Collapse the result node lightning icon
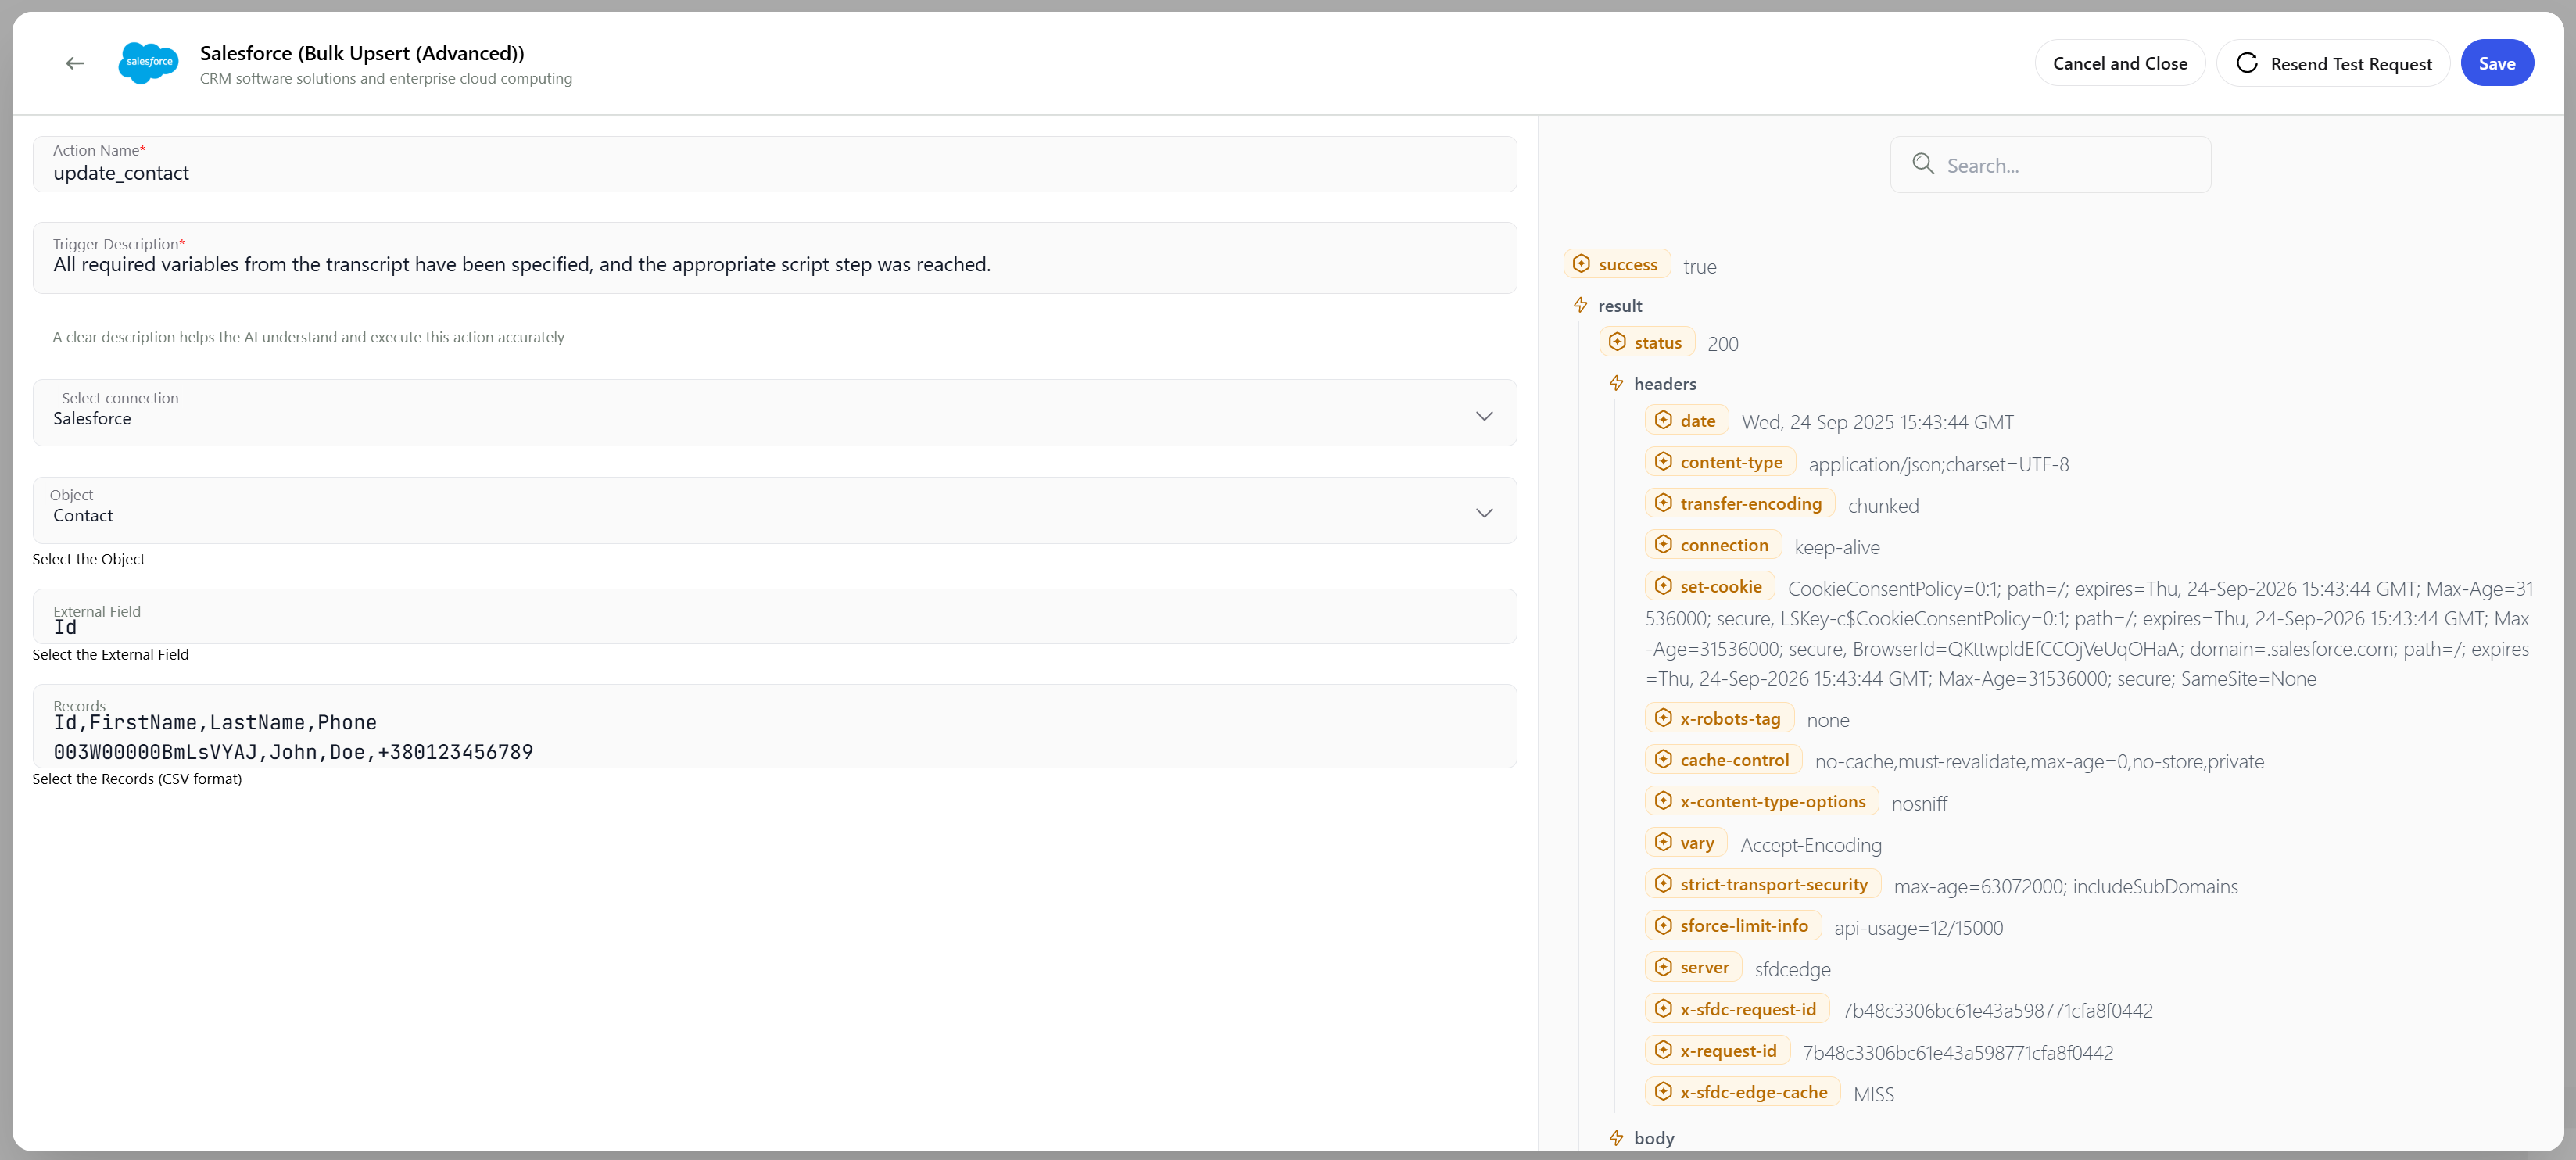2576x1160 pixels. coord(1580,305)
